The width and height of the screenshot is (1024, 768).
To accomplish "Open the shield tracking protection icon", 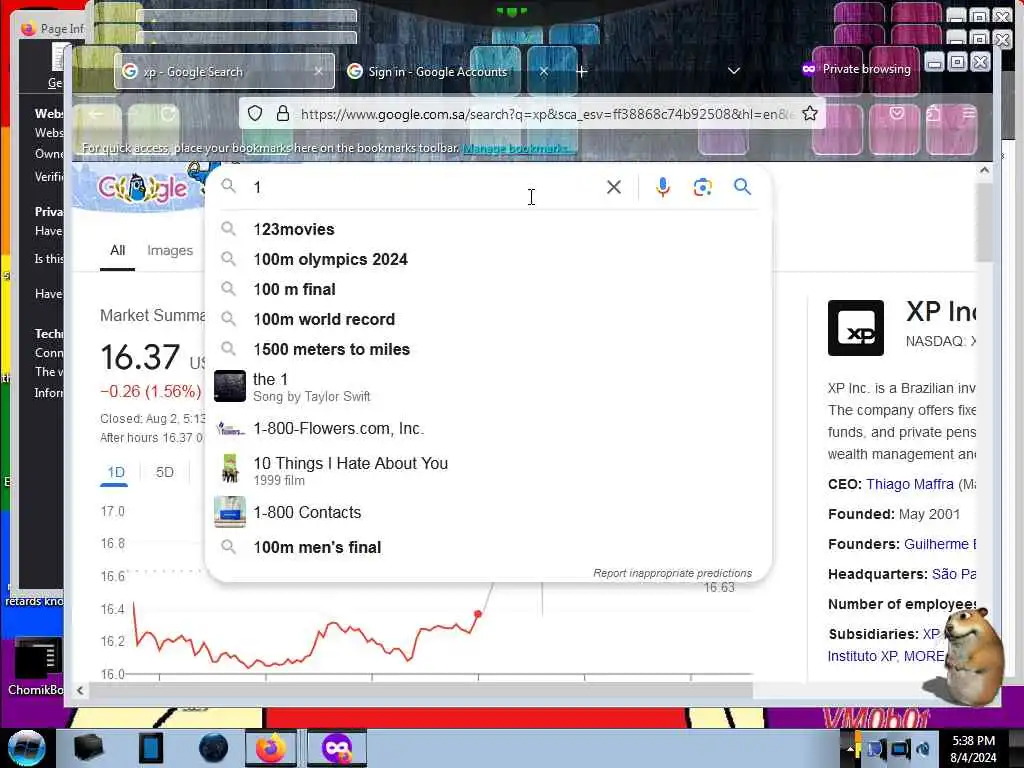I will point(255,114).
